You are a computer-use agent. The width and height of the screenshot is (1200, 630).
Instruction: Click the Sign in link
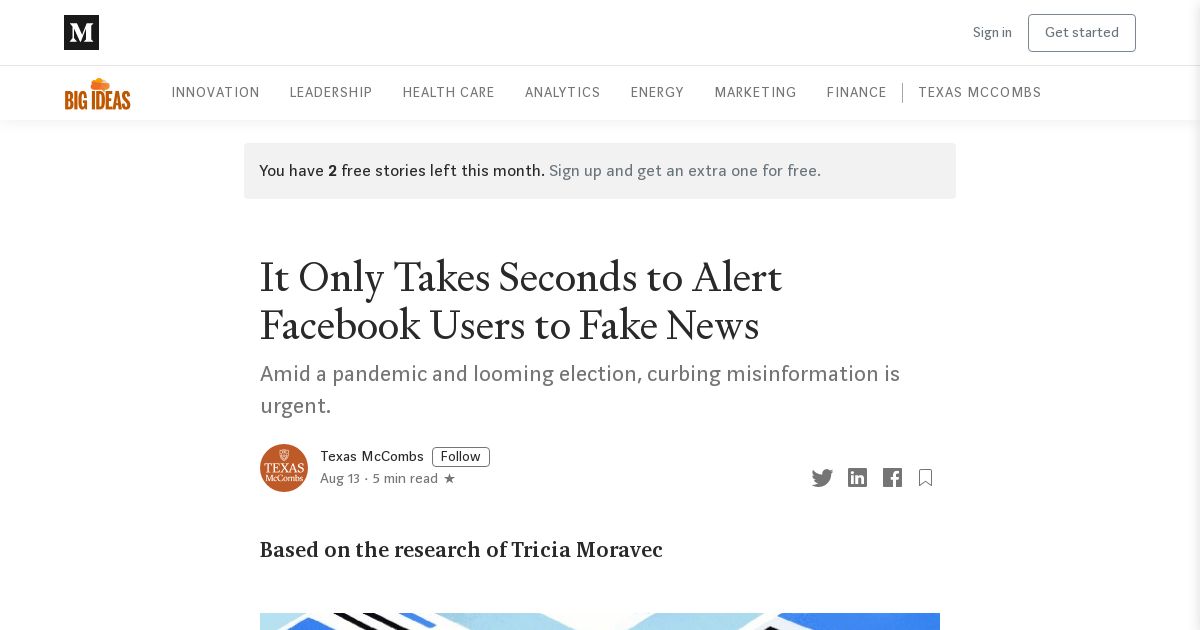coord(992,33)
